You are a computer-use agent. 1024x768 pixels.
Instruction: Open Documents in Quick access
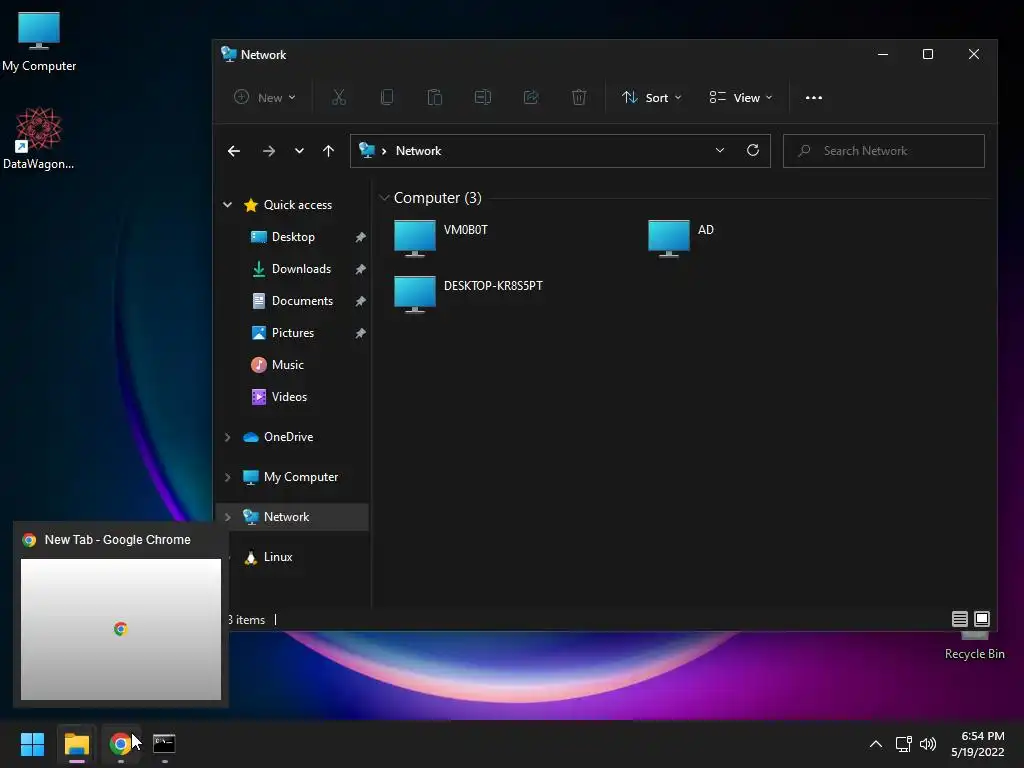[x=302, y=300]
